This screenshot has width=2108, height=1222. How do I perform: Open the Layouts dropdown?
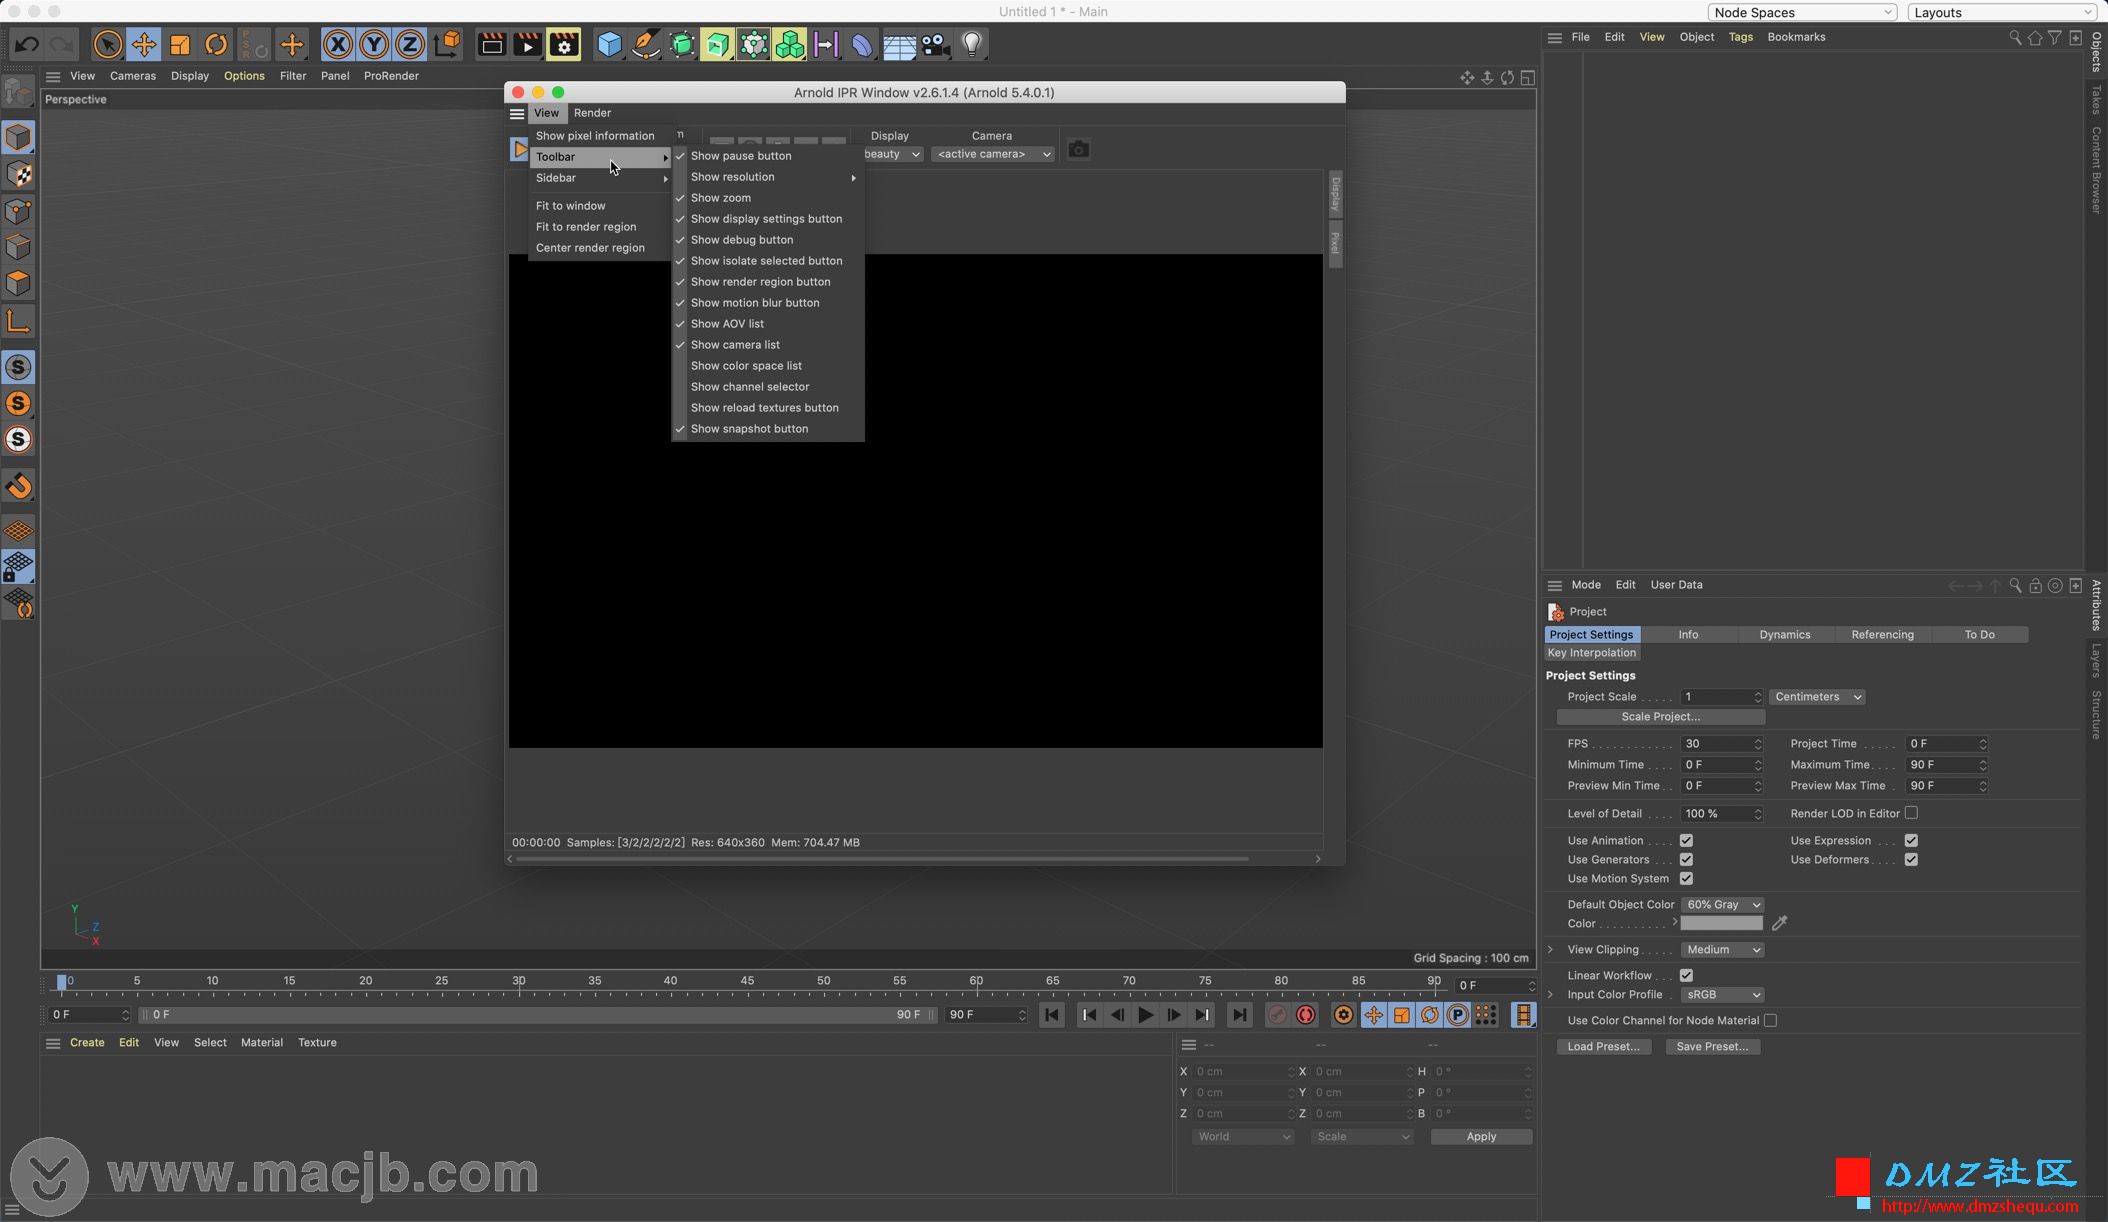pyautogui.click(x=2004, y=12)
